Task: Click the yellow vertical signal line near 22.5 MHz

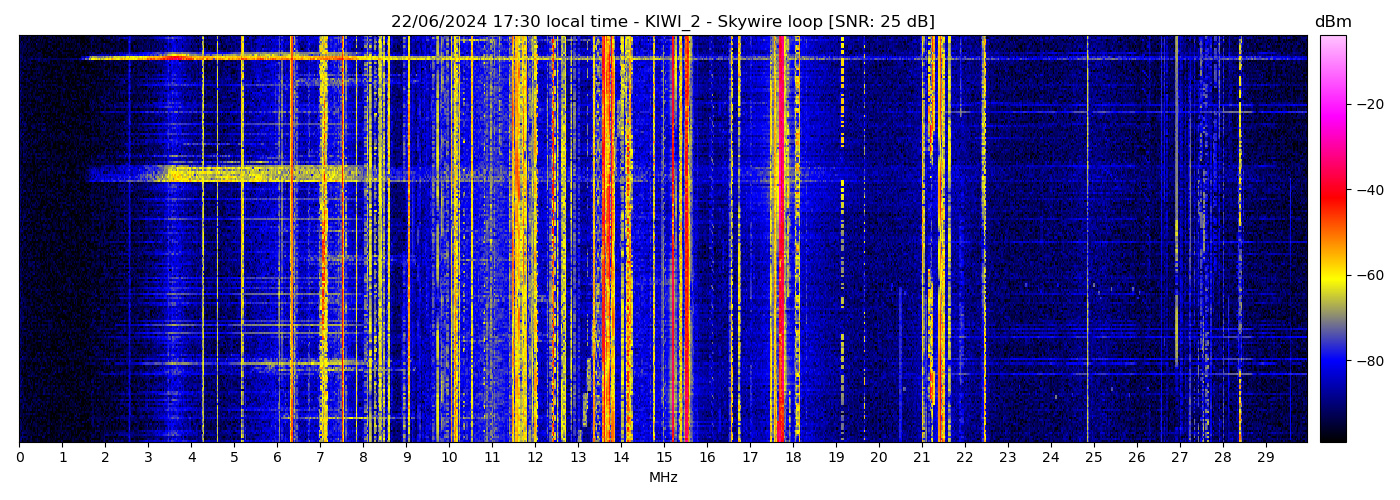Action: point(984,240)
